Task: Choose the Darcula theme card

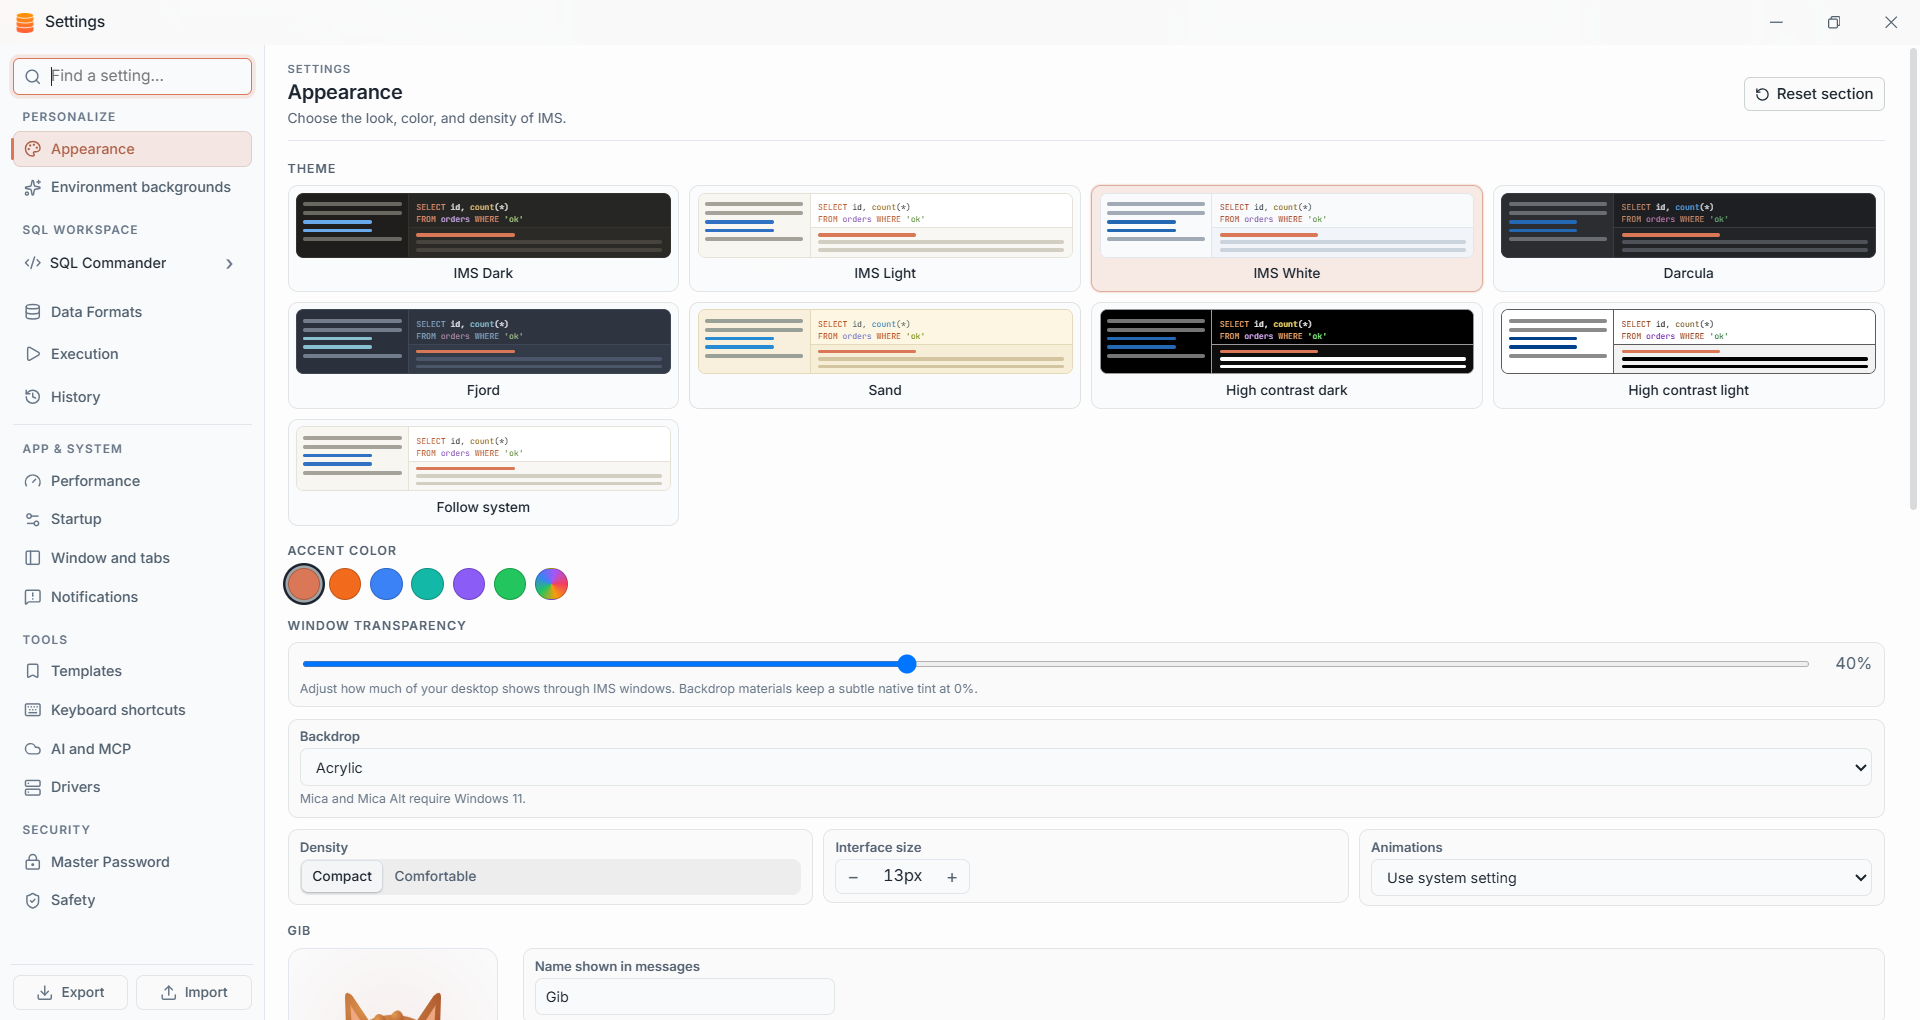Action: 1688,238
